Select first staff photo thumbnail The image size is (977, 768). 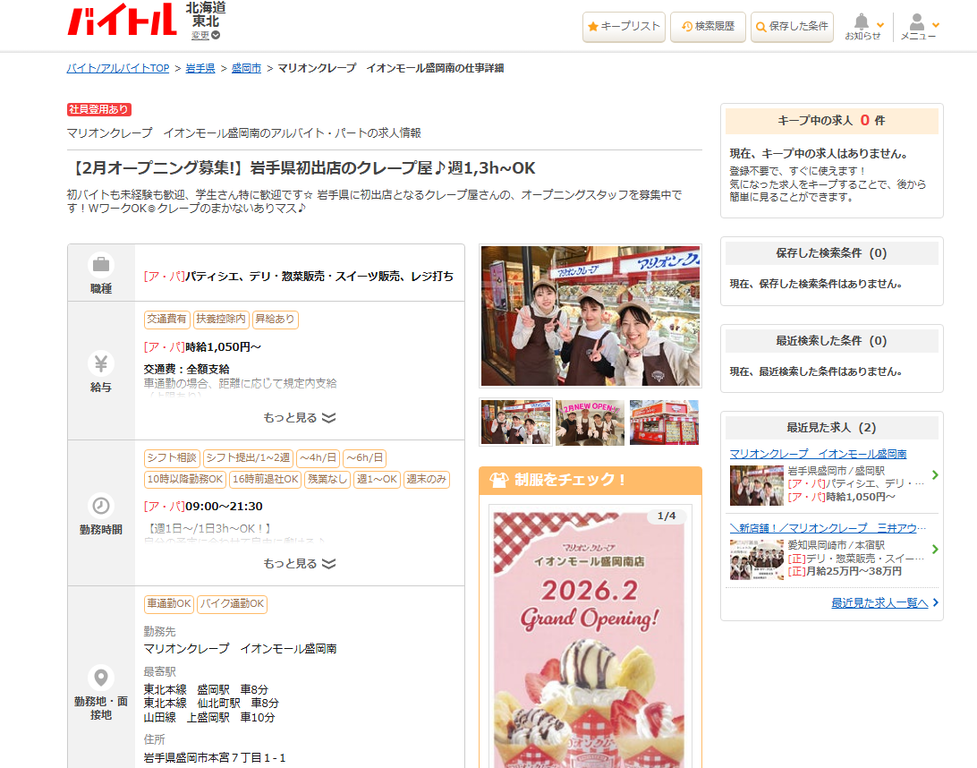click(516, 422)
